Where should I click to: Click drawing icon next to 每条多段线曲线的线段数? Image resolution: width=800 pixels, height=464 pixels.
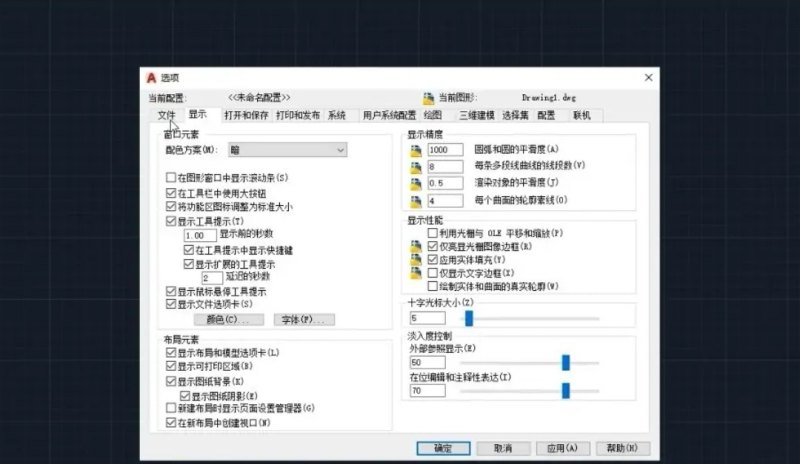(416, 167)
